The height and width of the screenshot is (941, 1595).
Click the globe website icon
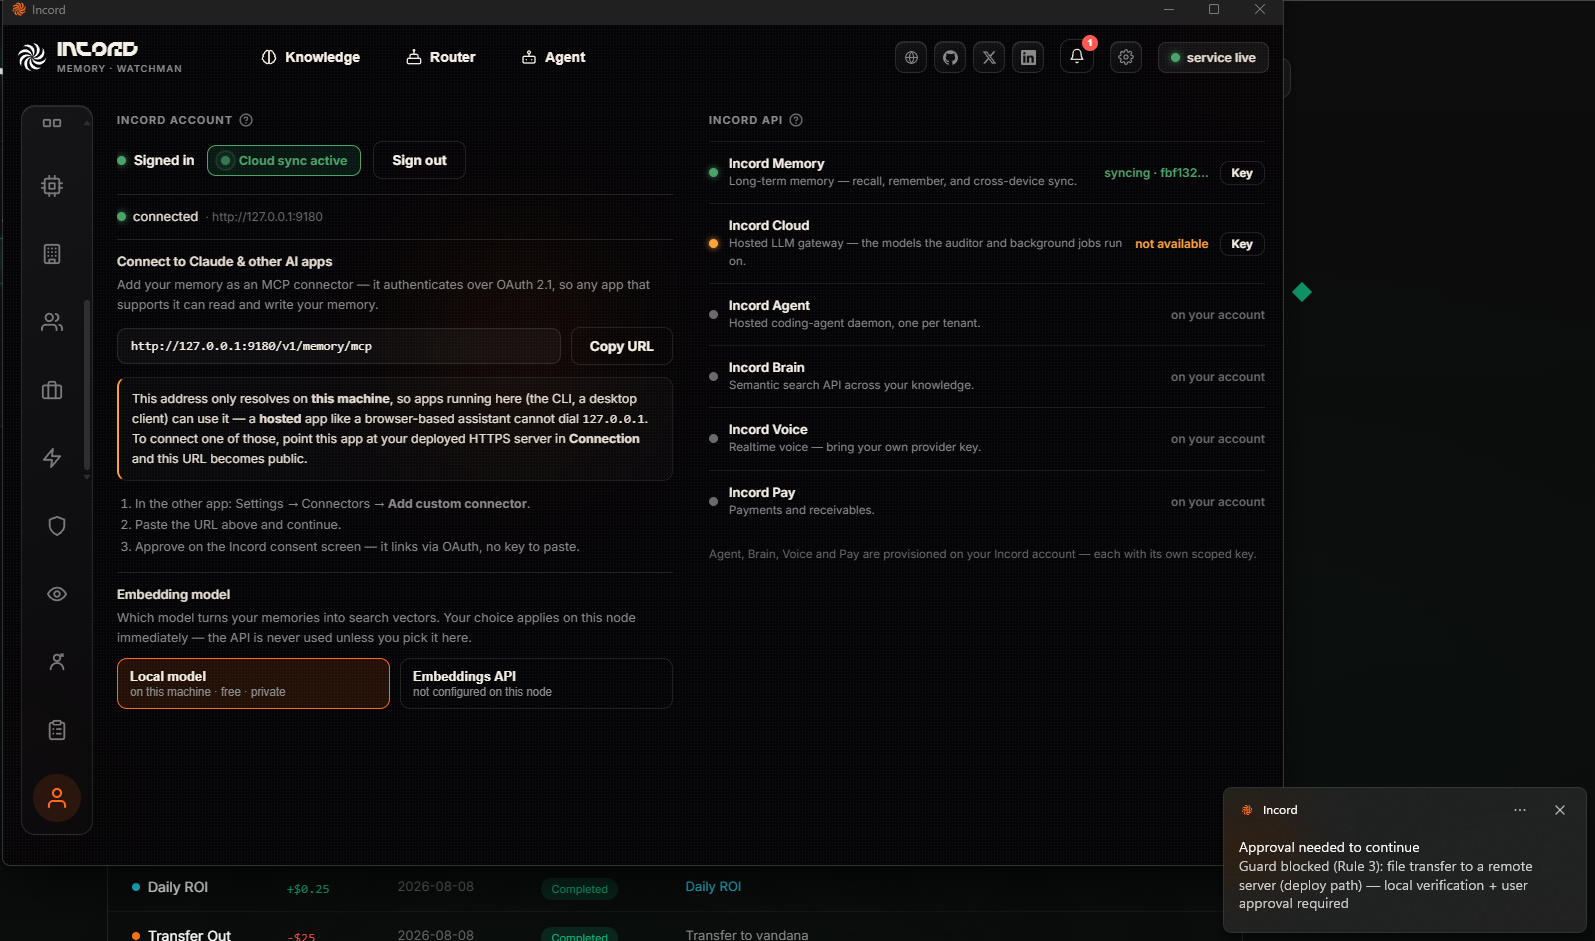[911, 57]
